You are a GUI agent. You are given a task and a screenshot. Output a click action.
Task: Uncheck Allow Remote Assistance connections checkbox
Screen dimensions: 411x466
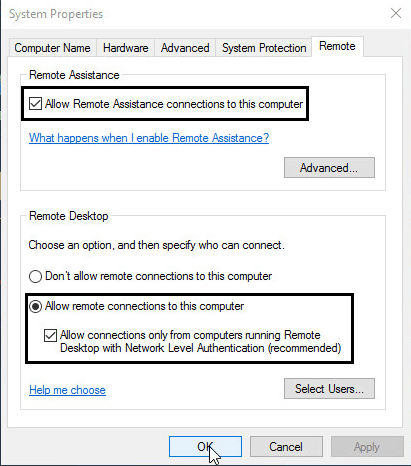point(35,104)
